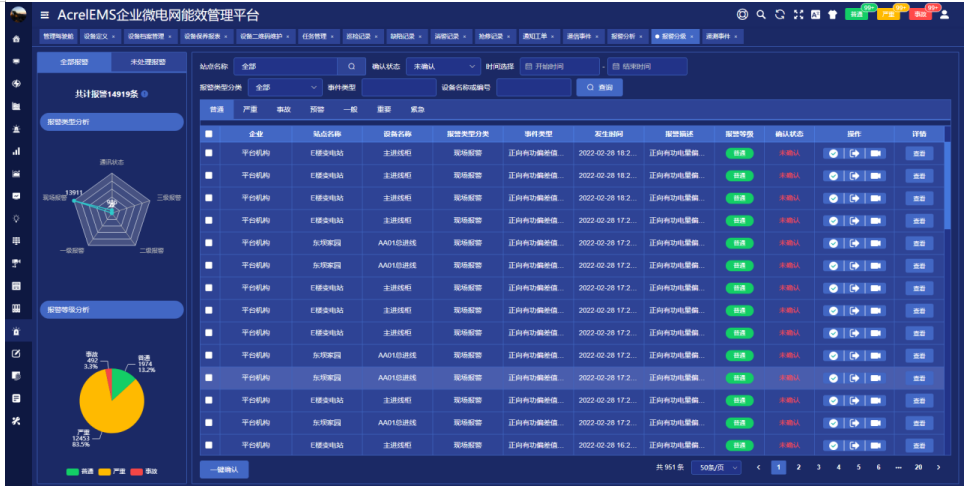
Task: Click the dispatch arrow icon in first row
Action: tap(854, 153)
